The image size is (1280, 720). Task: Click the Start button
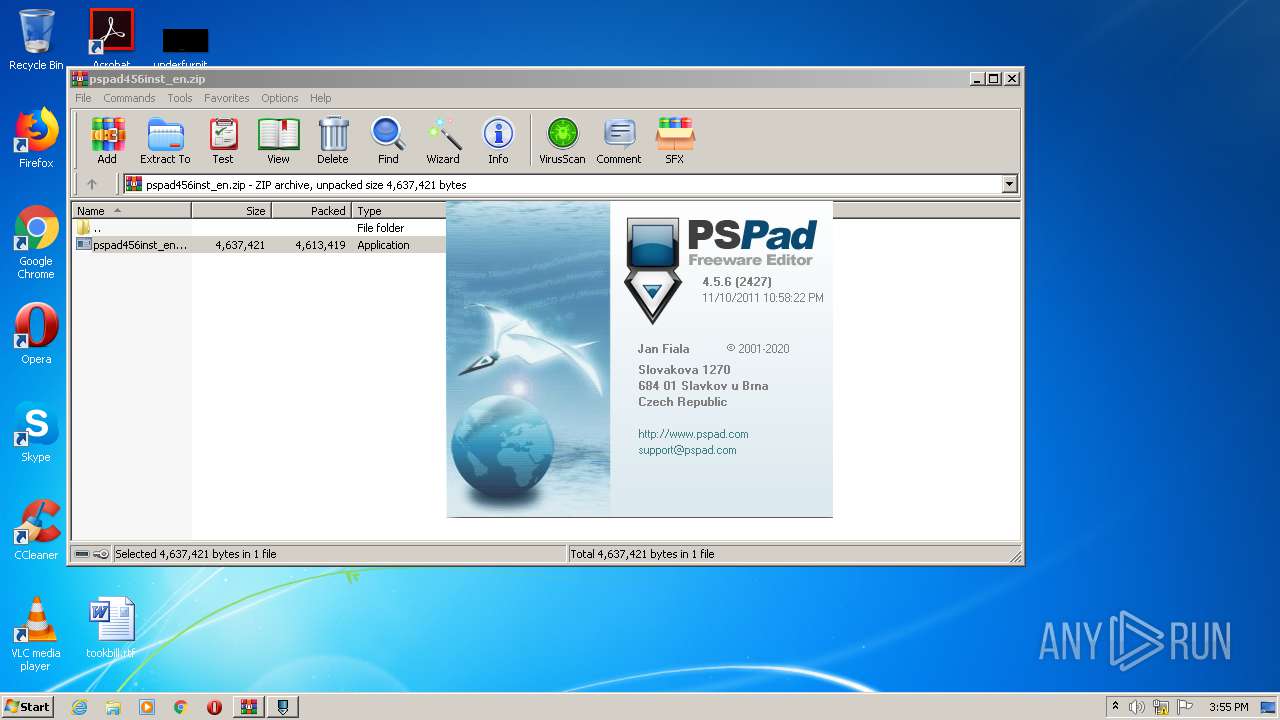[27, 707]
